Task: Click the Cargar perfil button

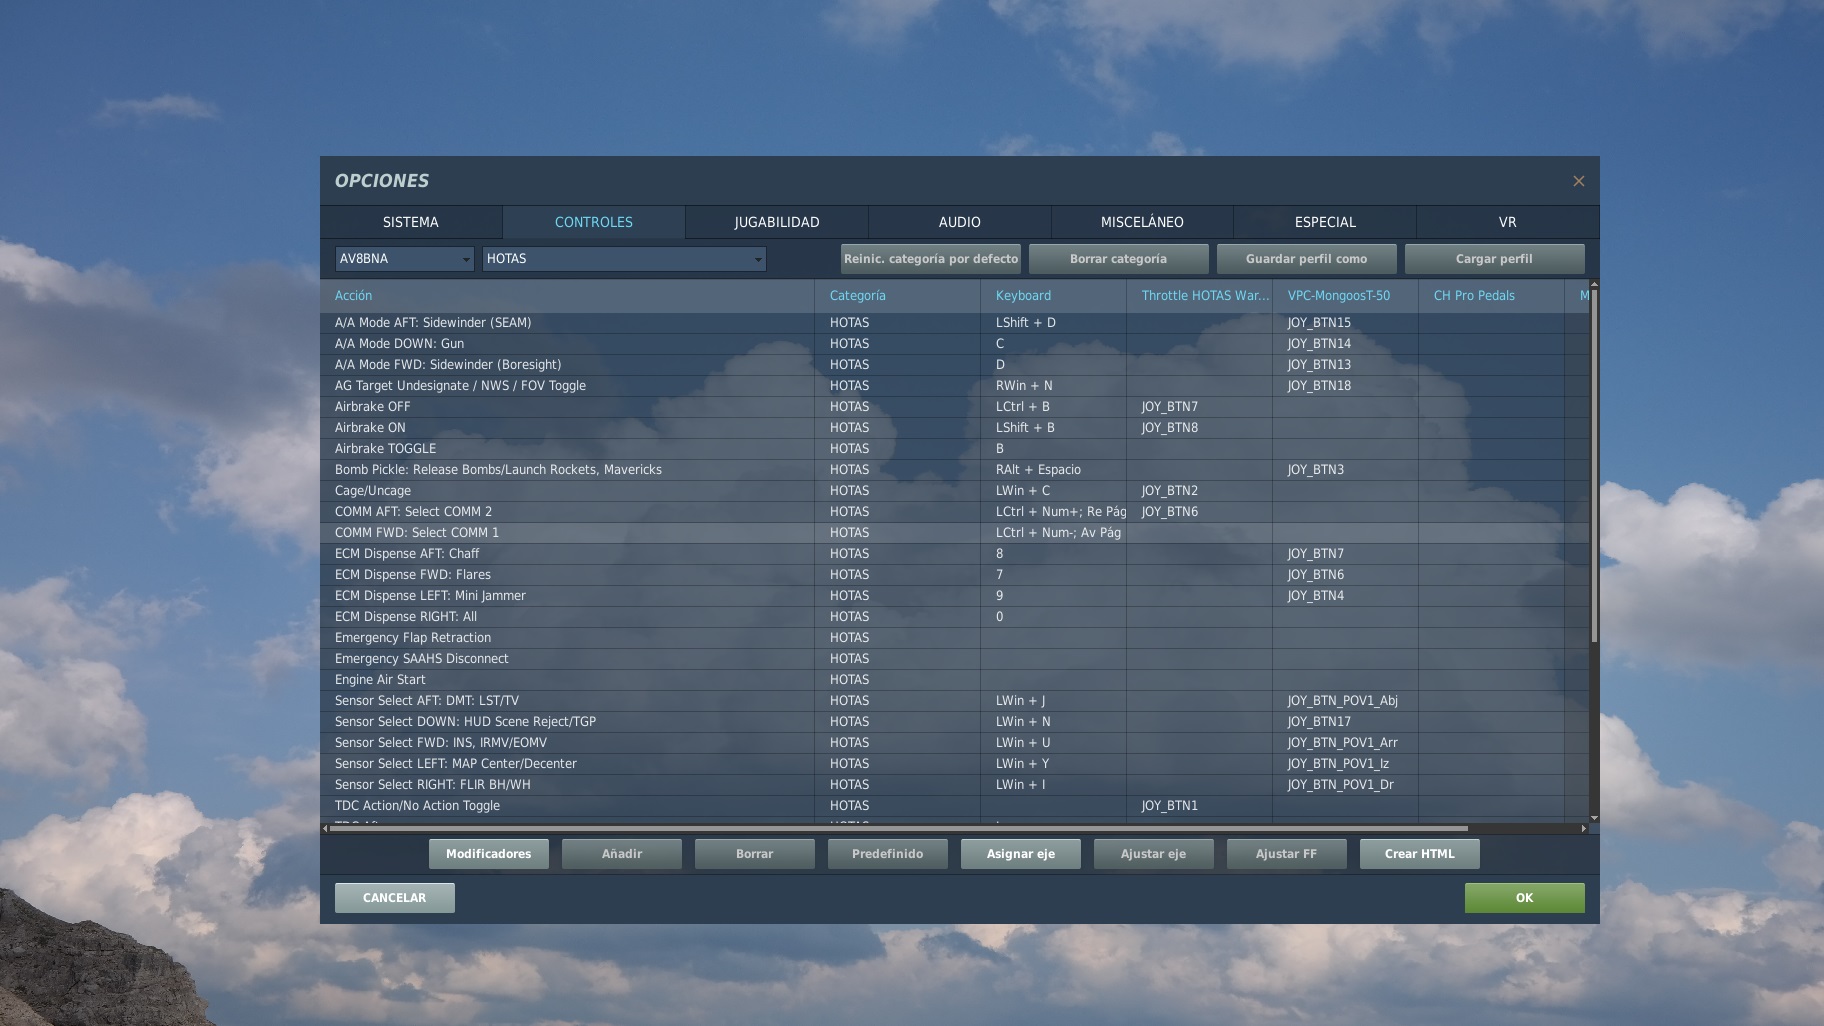Action: 1494,259
